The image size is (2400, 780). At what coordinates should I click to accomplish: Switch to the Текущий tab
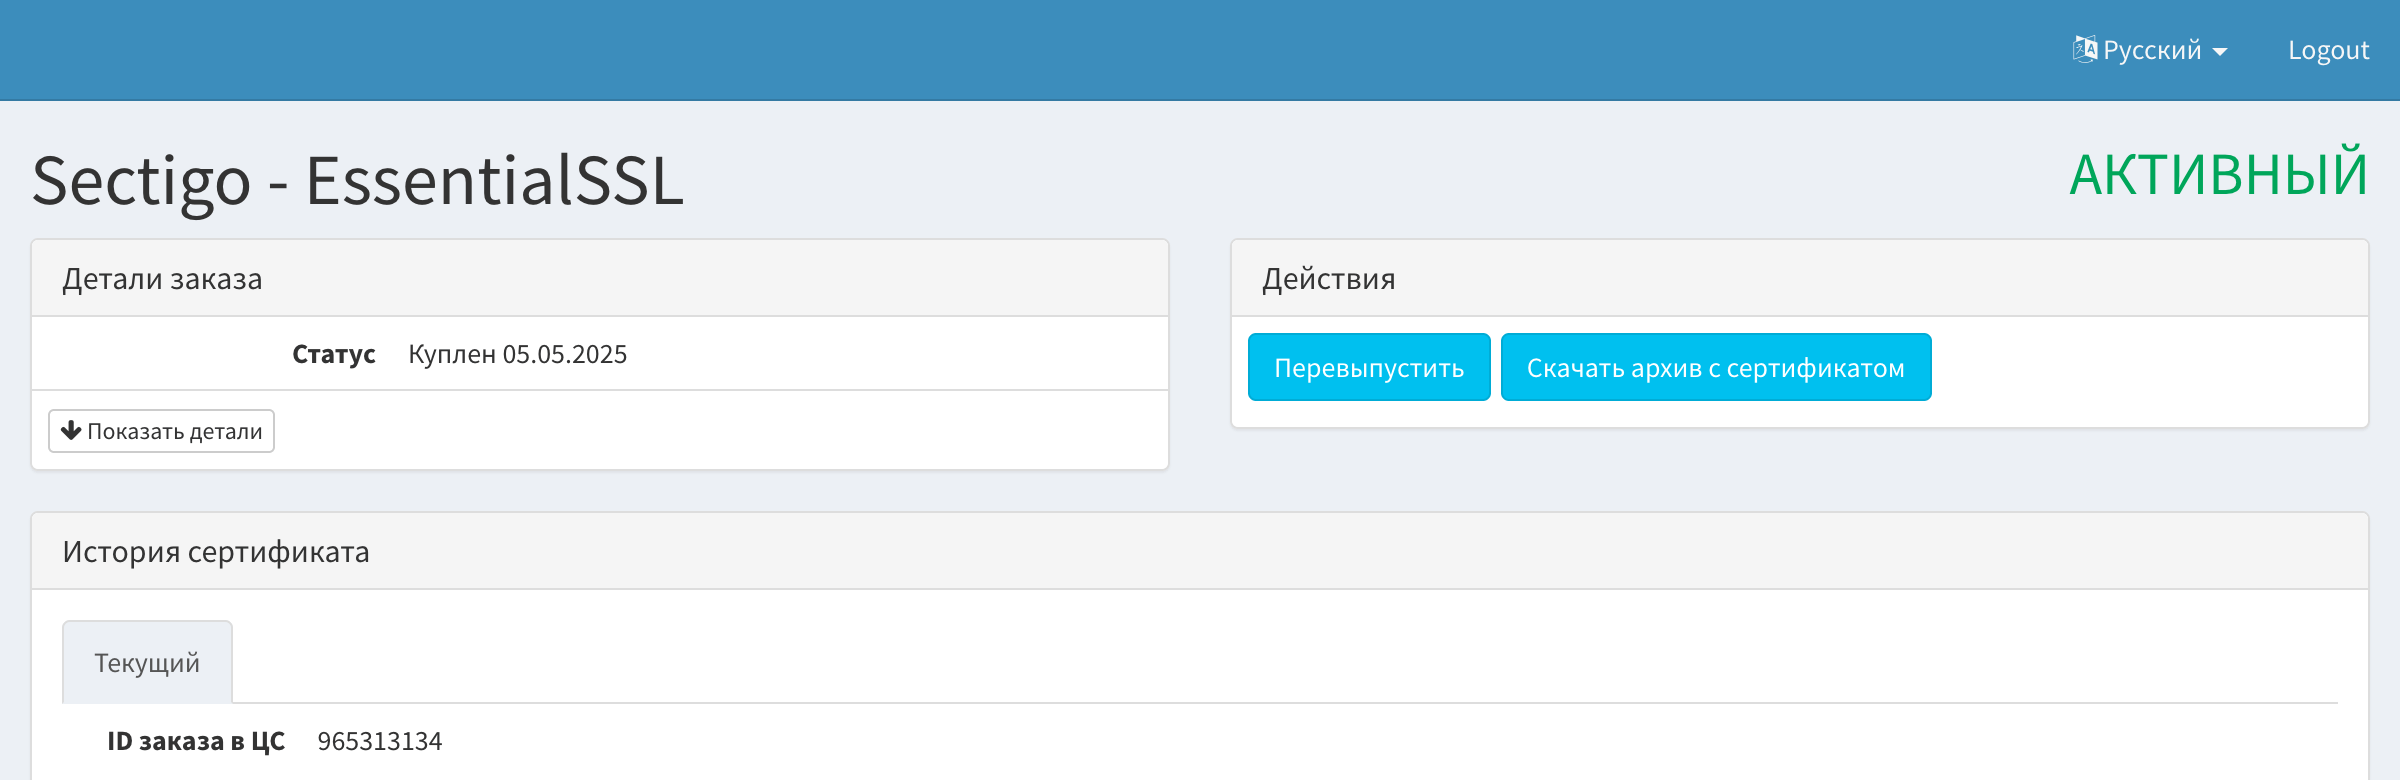pos(147,662)
